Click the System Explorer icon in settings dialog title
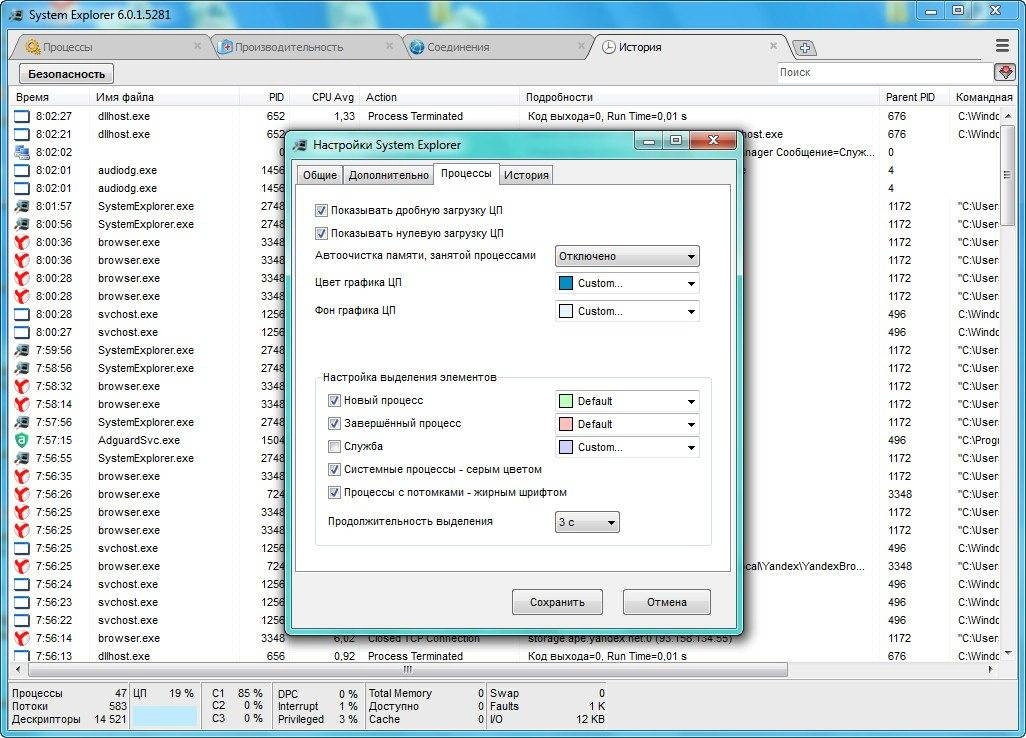The width and height of the screenshot is (1026, 738). 300,145
